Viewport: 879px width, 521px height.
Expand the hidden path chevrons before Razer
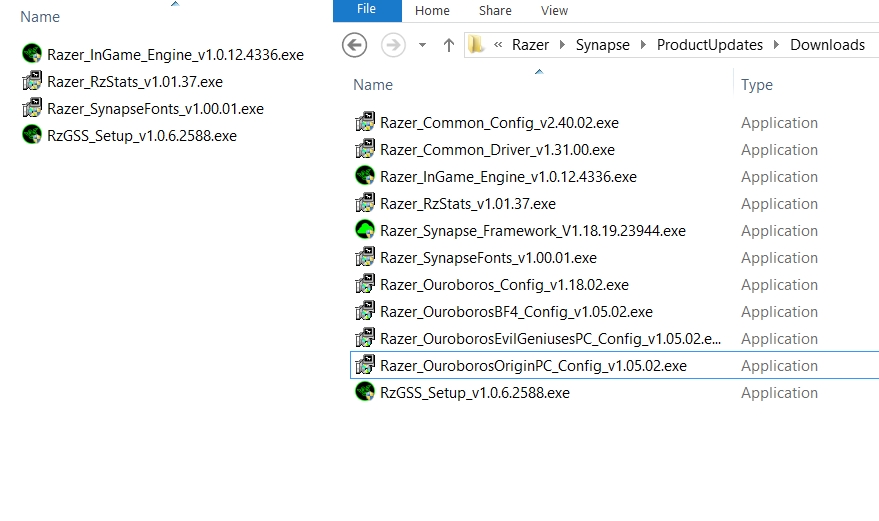coord(498,45)
